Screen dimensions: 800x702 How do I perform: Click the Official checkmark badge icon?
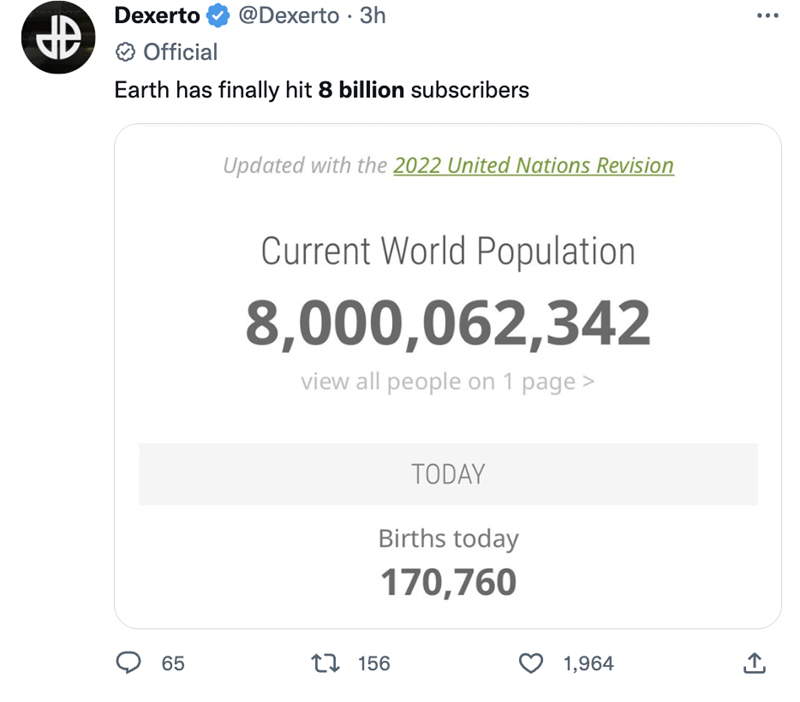pyautogui.click(x=126, y=51)
